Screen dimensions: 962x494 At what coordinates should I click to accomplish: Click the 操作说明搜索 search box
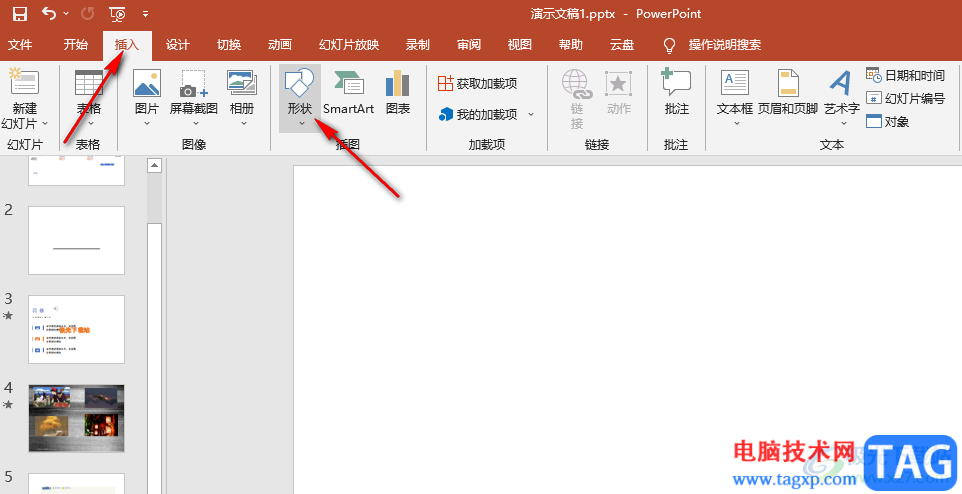coord(725,45)
